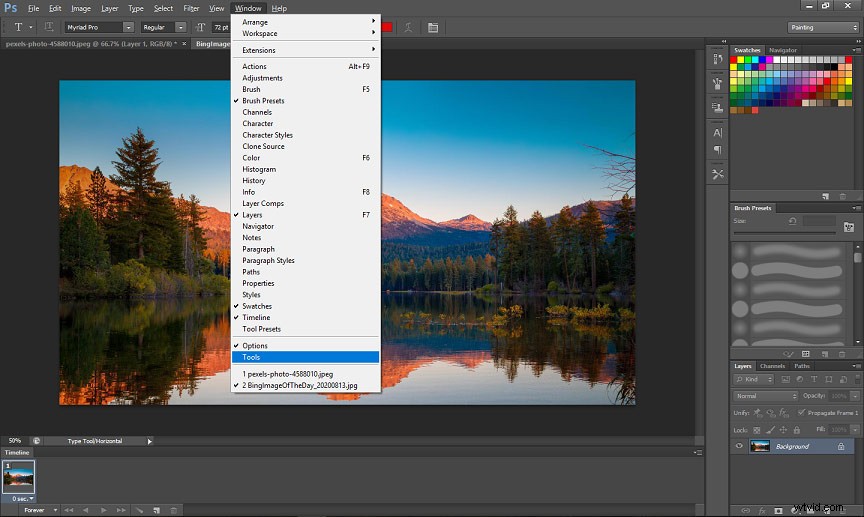Click the lock all icon in Layers

797,430
